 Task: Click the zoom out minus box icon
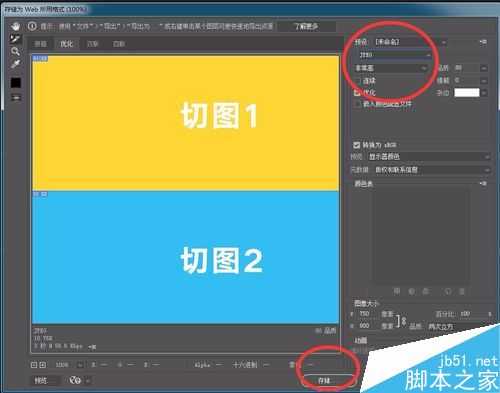34,365
